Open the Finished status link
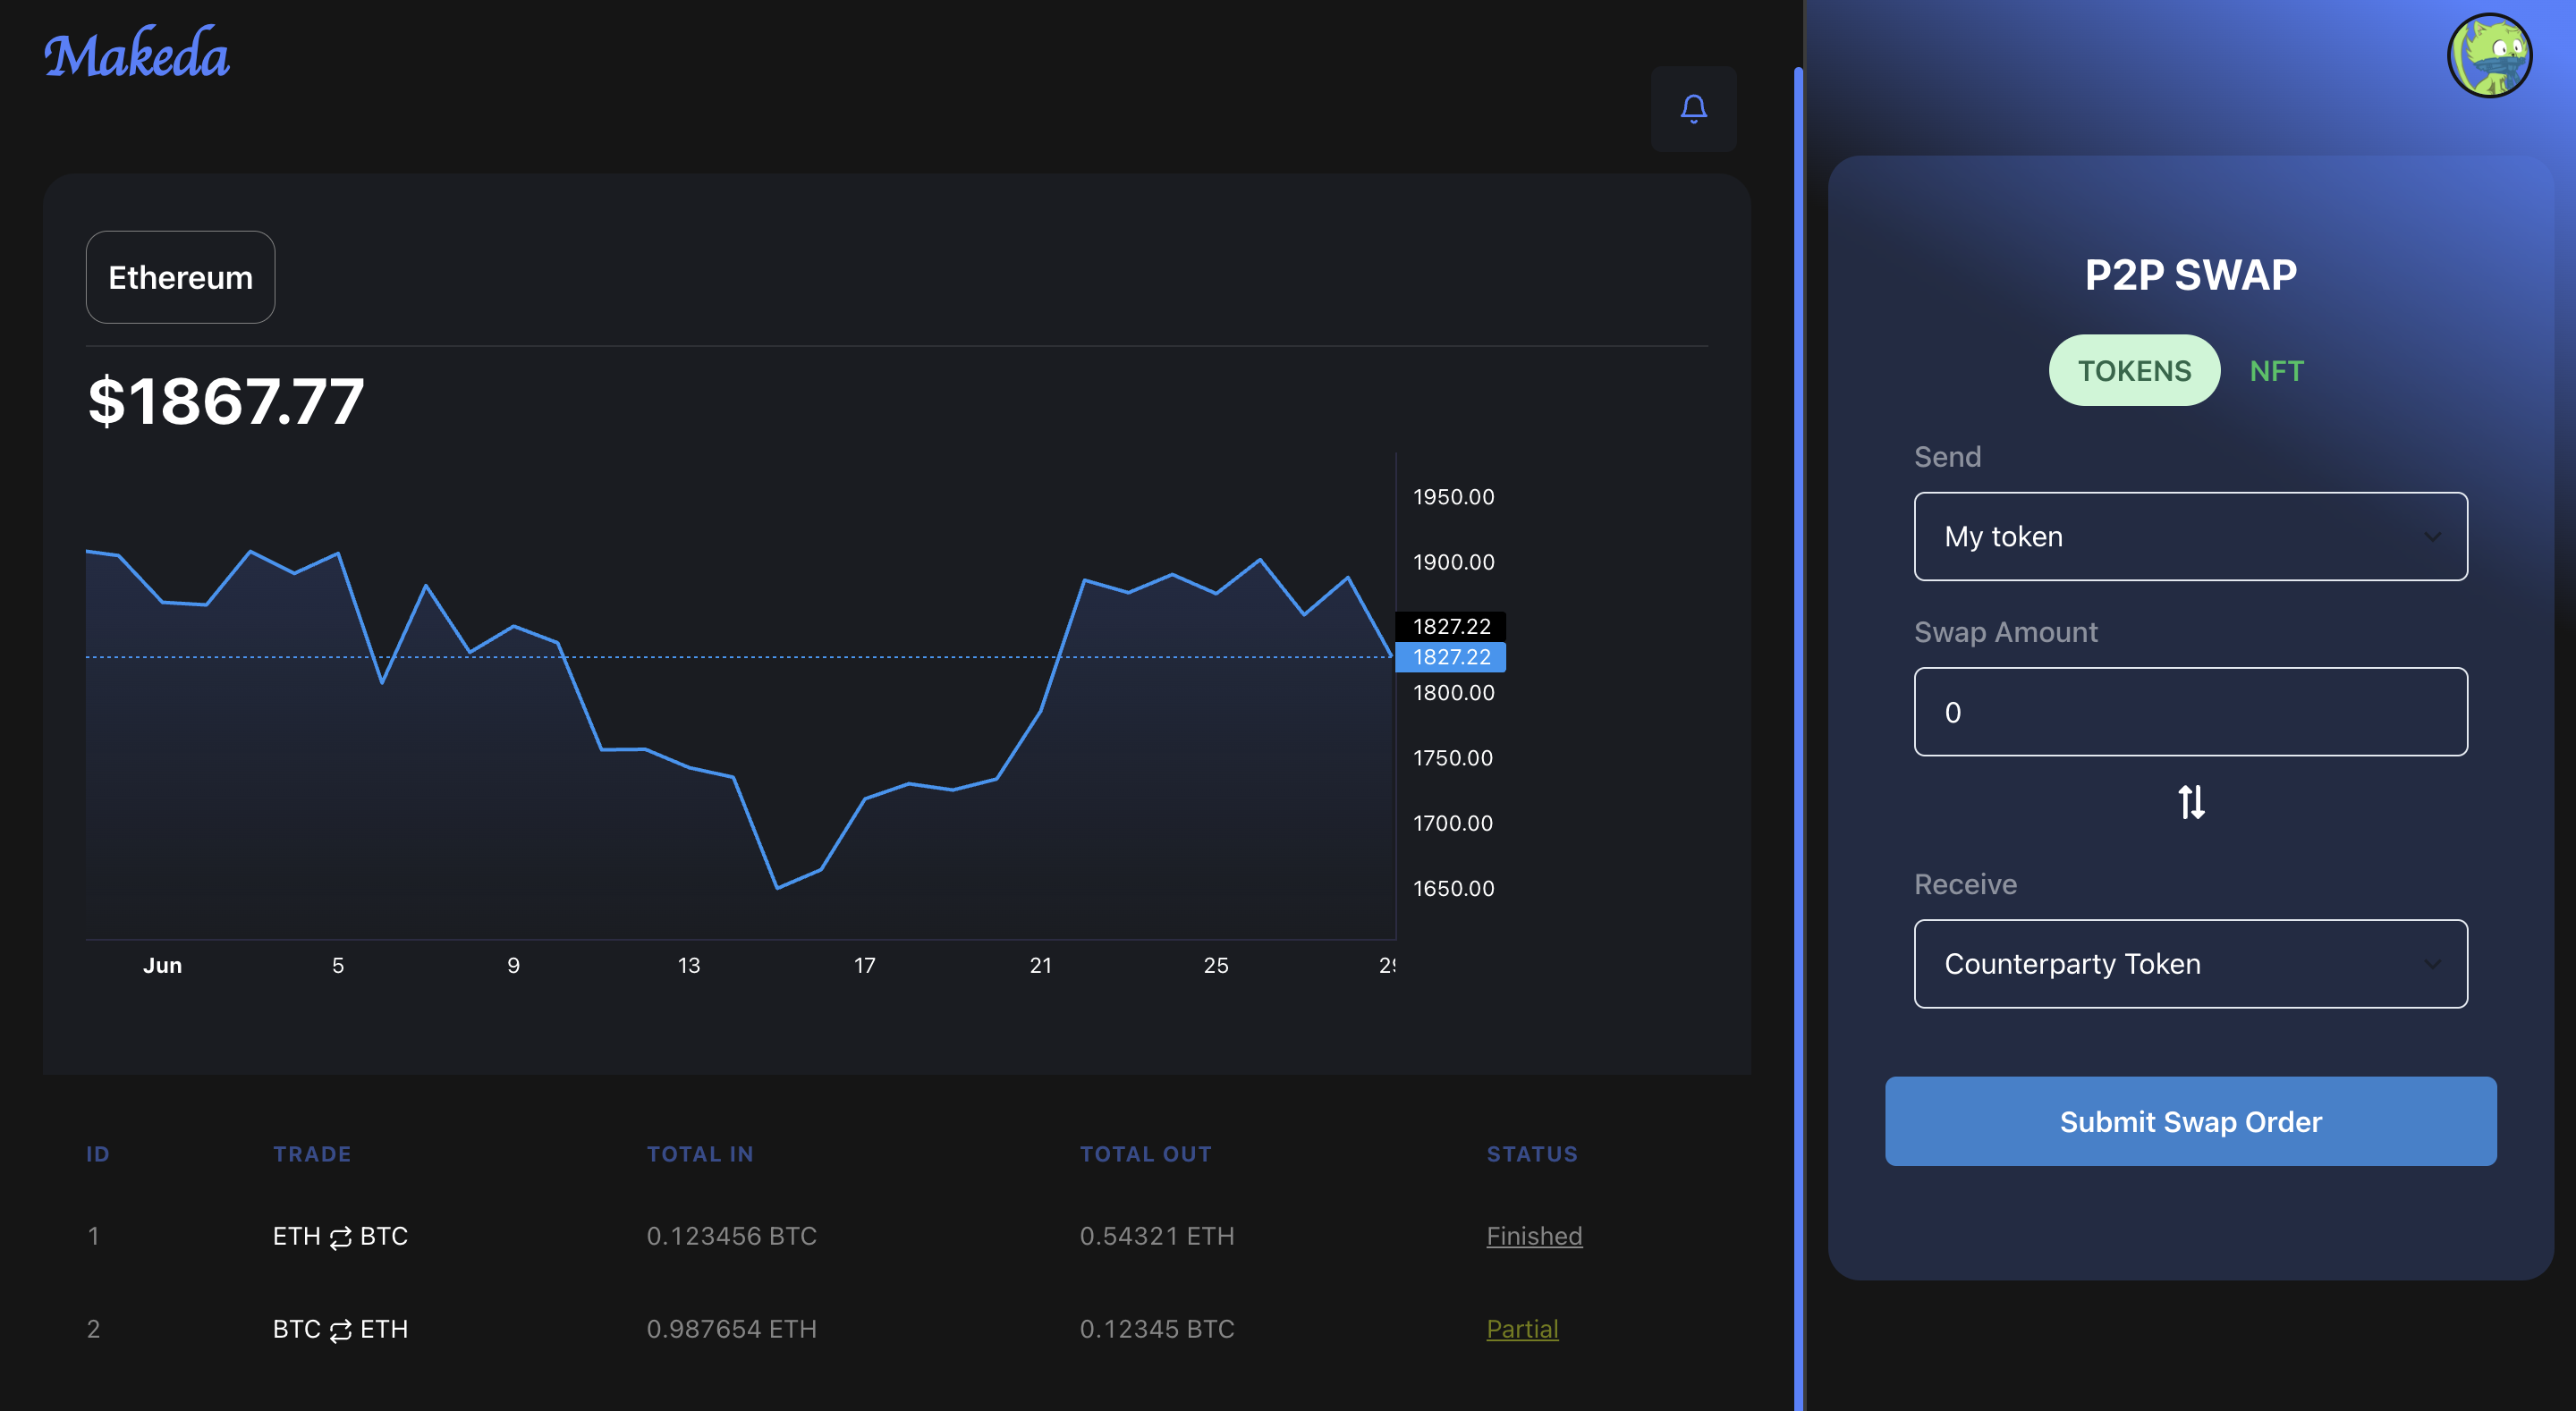Screen dimensions: 2576x1411 tap(1533, 1236)
